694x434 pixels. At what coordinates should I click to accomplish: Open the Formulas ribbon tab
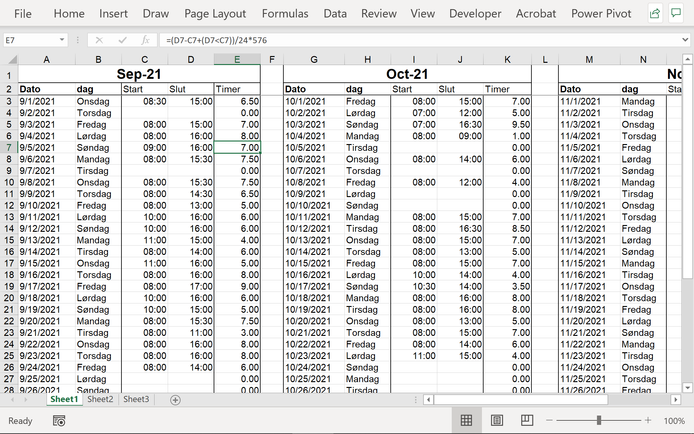285,14
